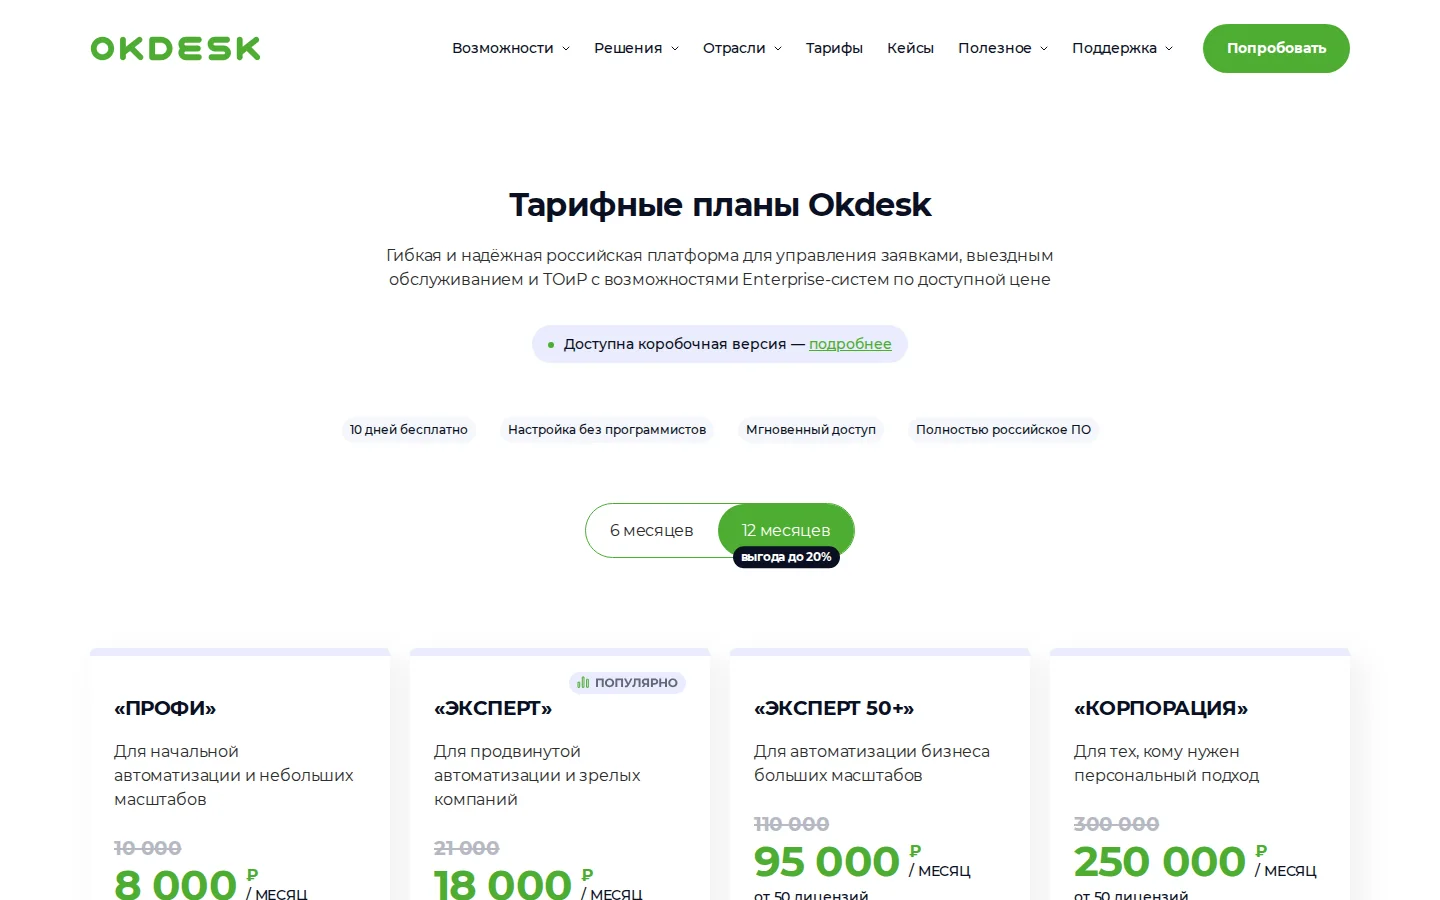The image size is (1440, 900).
Task: Select the «ПРОФИ» plan title
Action: [165, 708]
